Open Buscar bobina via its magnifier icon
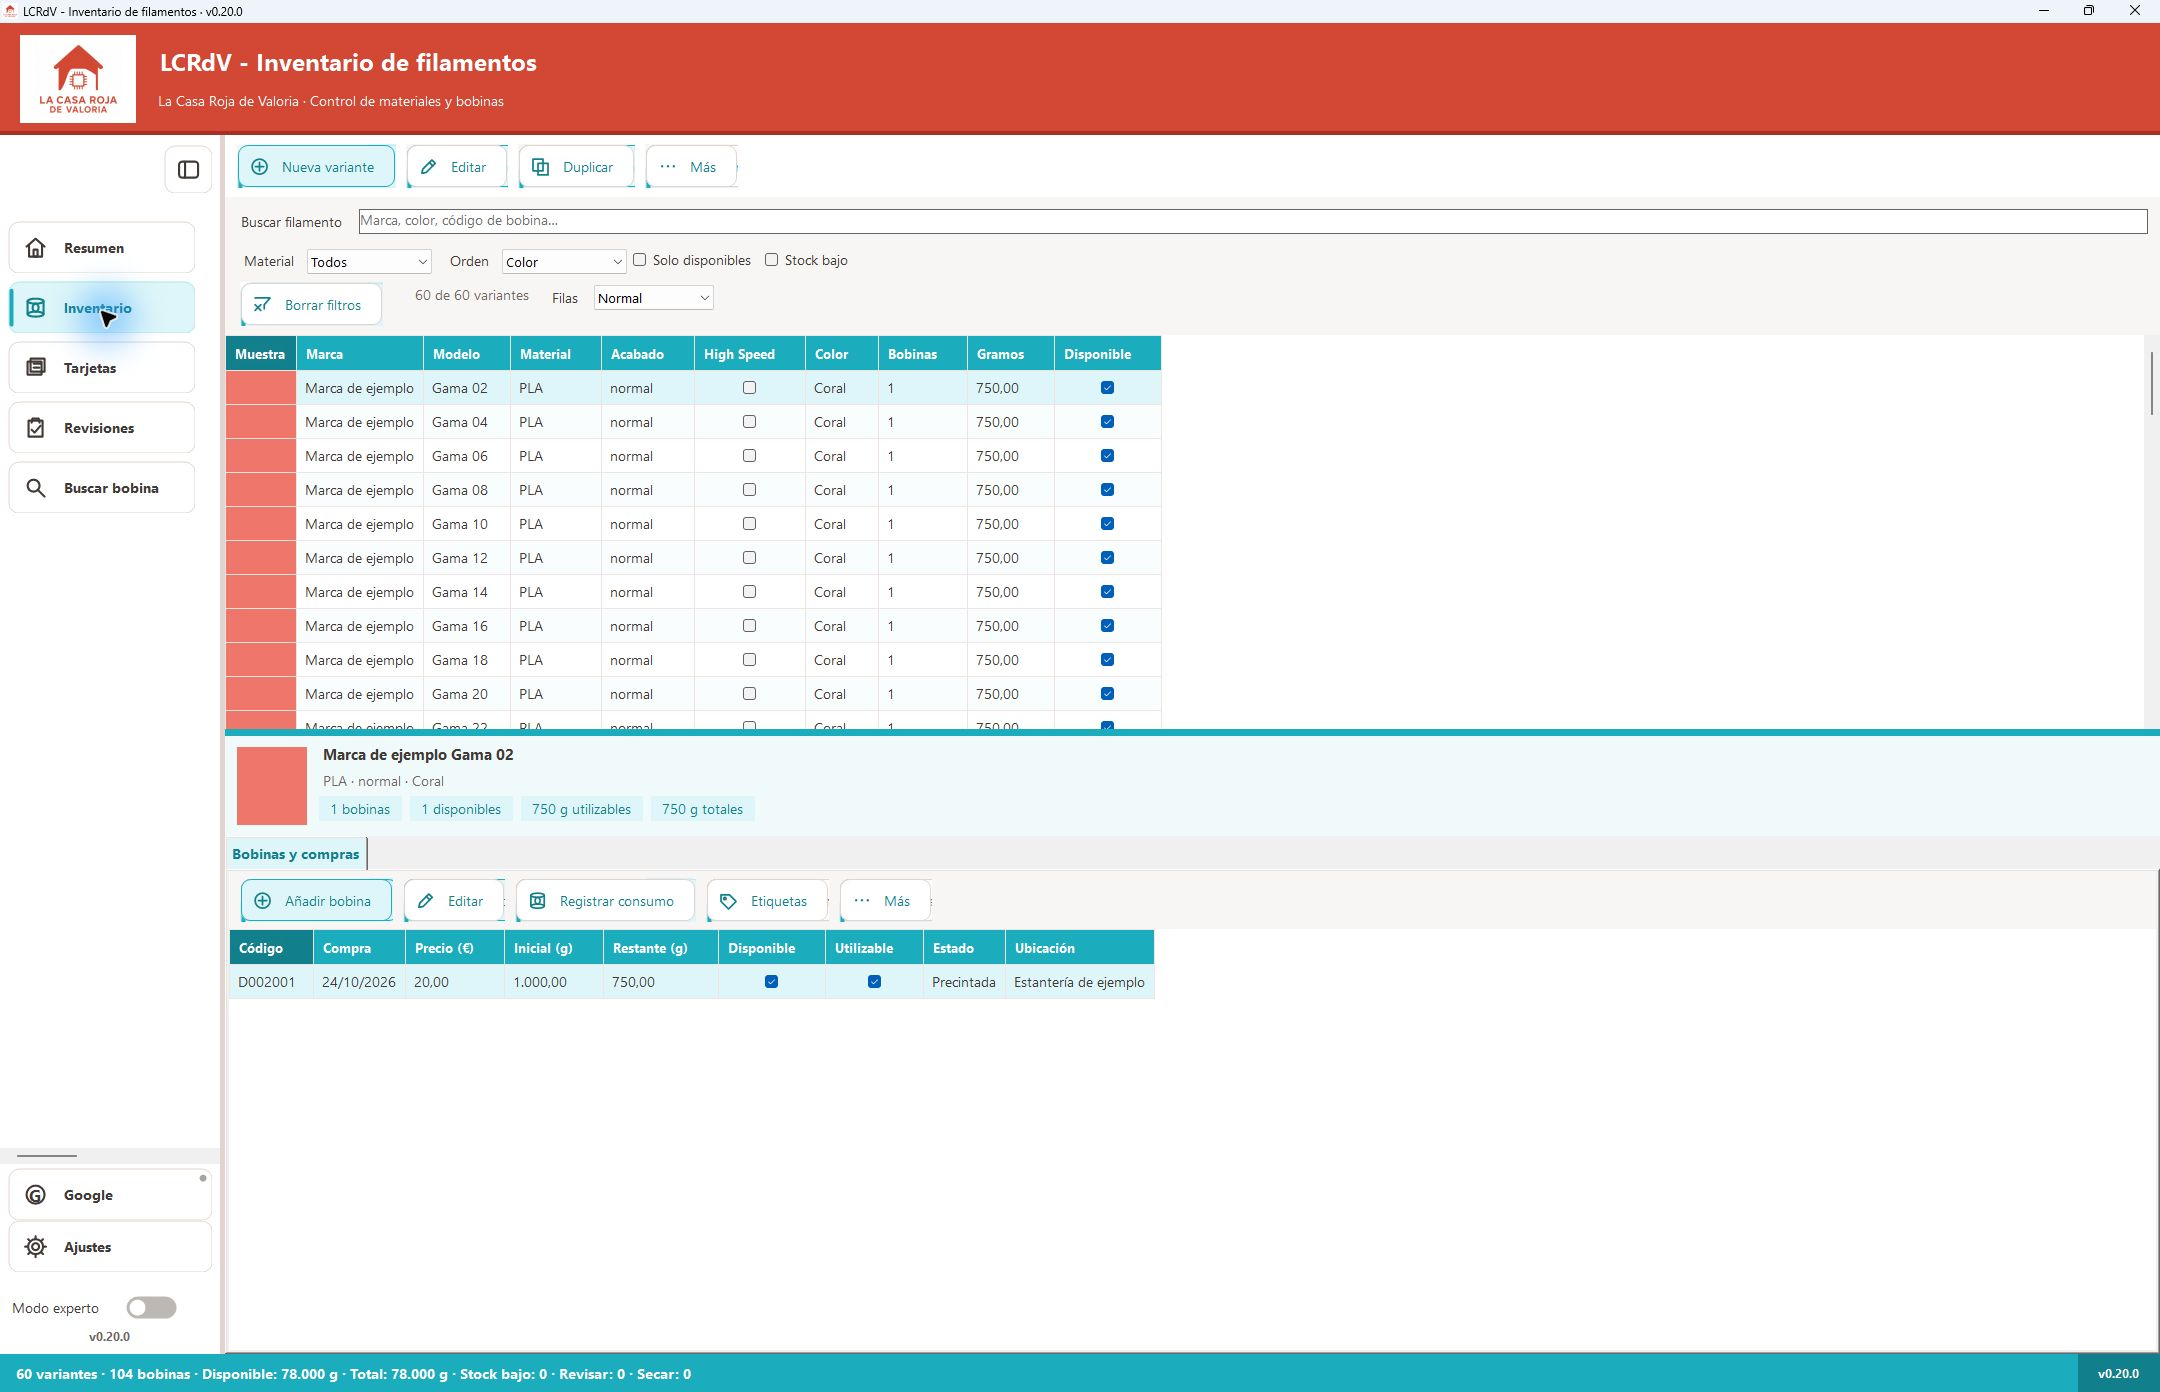The height and width of the screenshot is (1392, 2160). point(36,488)
